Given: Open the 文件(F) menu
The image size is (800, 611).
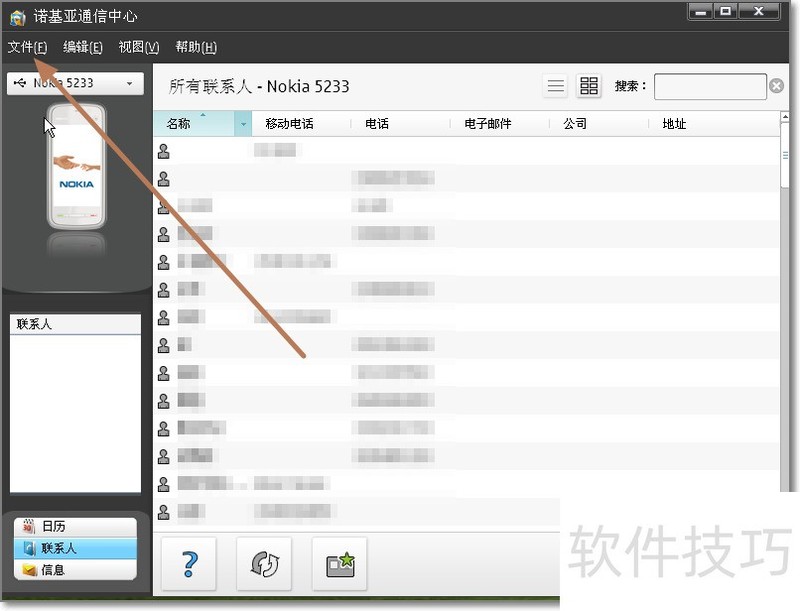Looking at the screenshot, I should 27,47.
